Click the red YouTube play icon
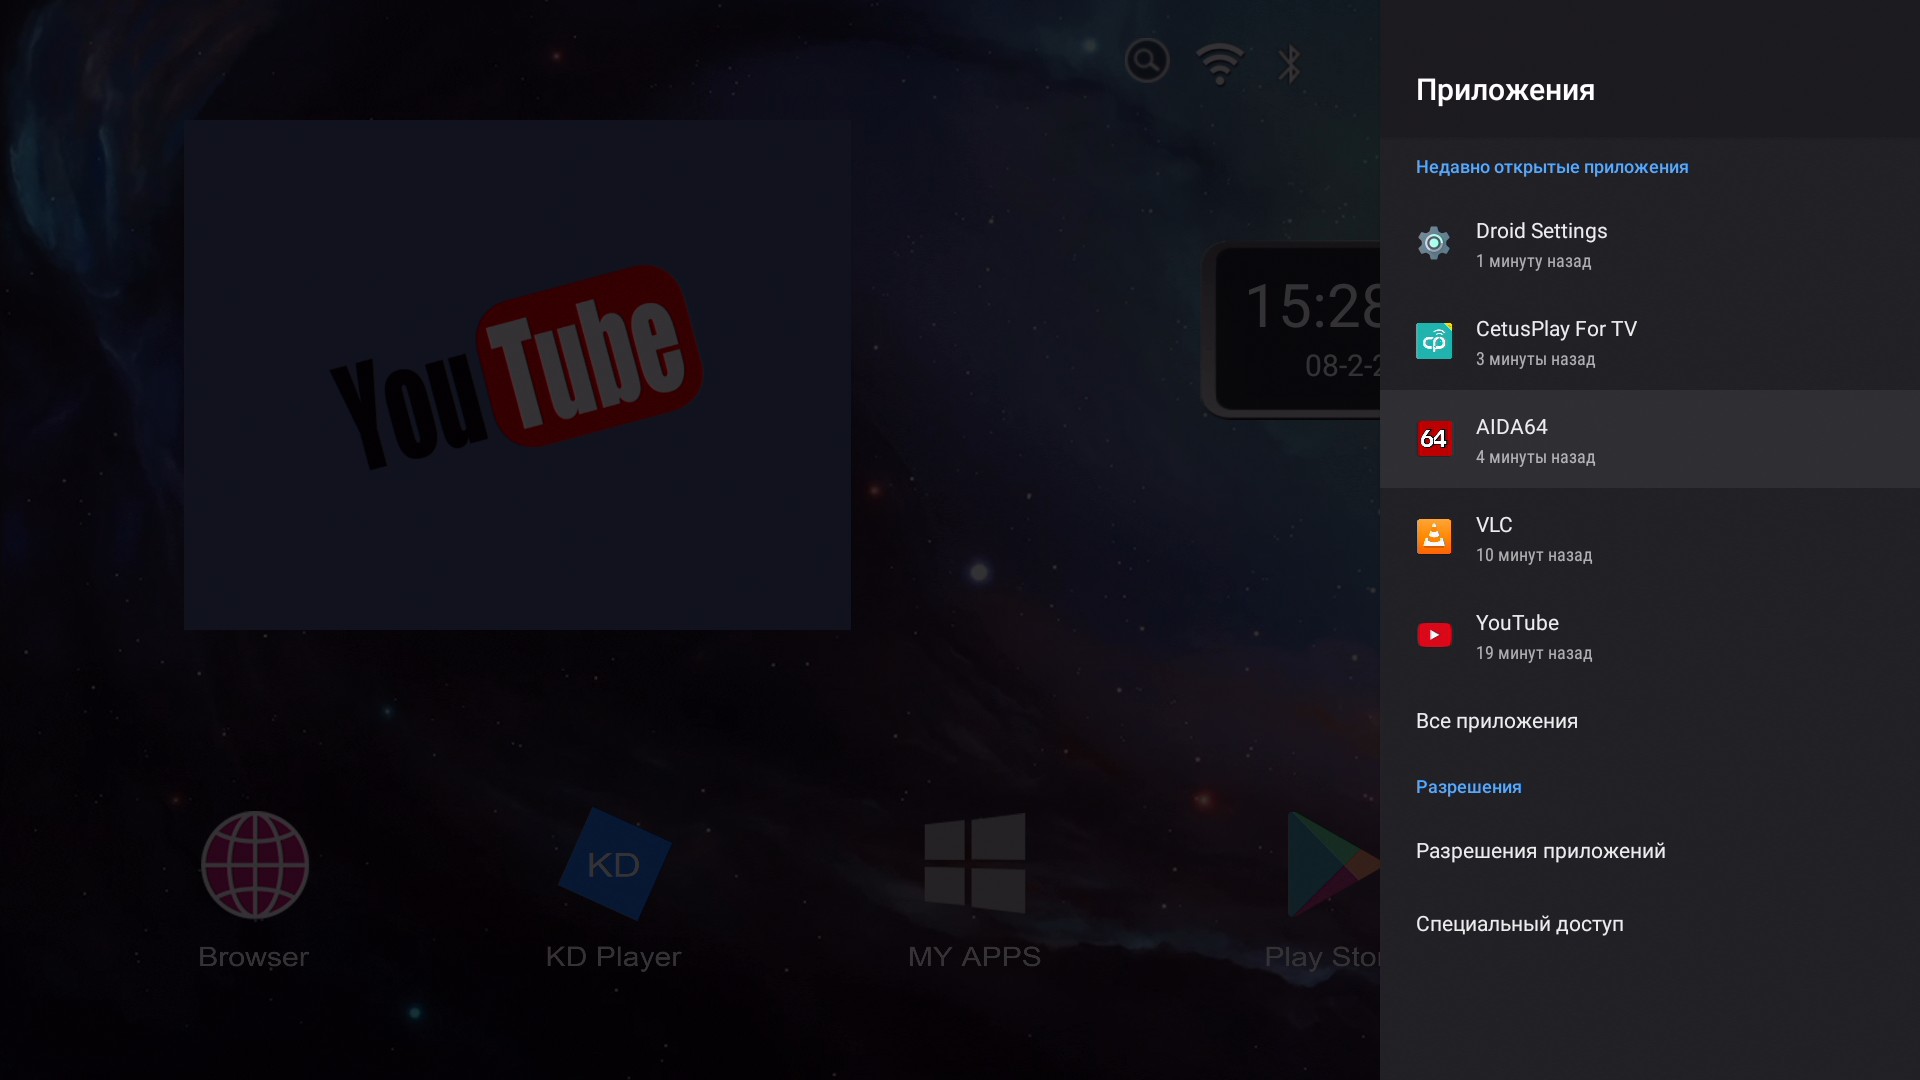Image resolution: width=1920 pixels, height=1080 pixels. tap(1433, 635)
